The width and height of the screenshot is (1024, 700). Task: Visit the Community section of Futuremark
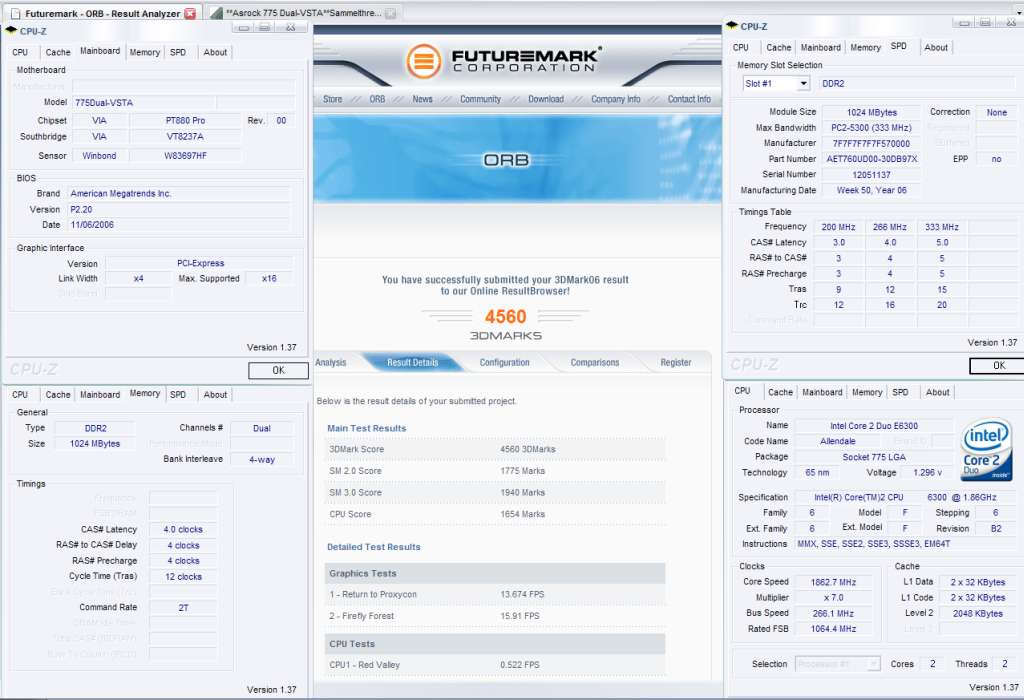[480, 99]
